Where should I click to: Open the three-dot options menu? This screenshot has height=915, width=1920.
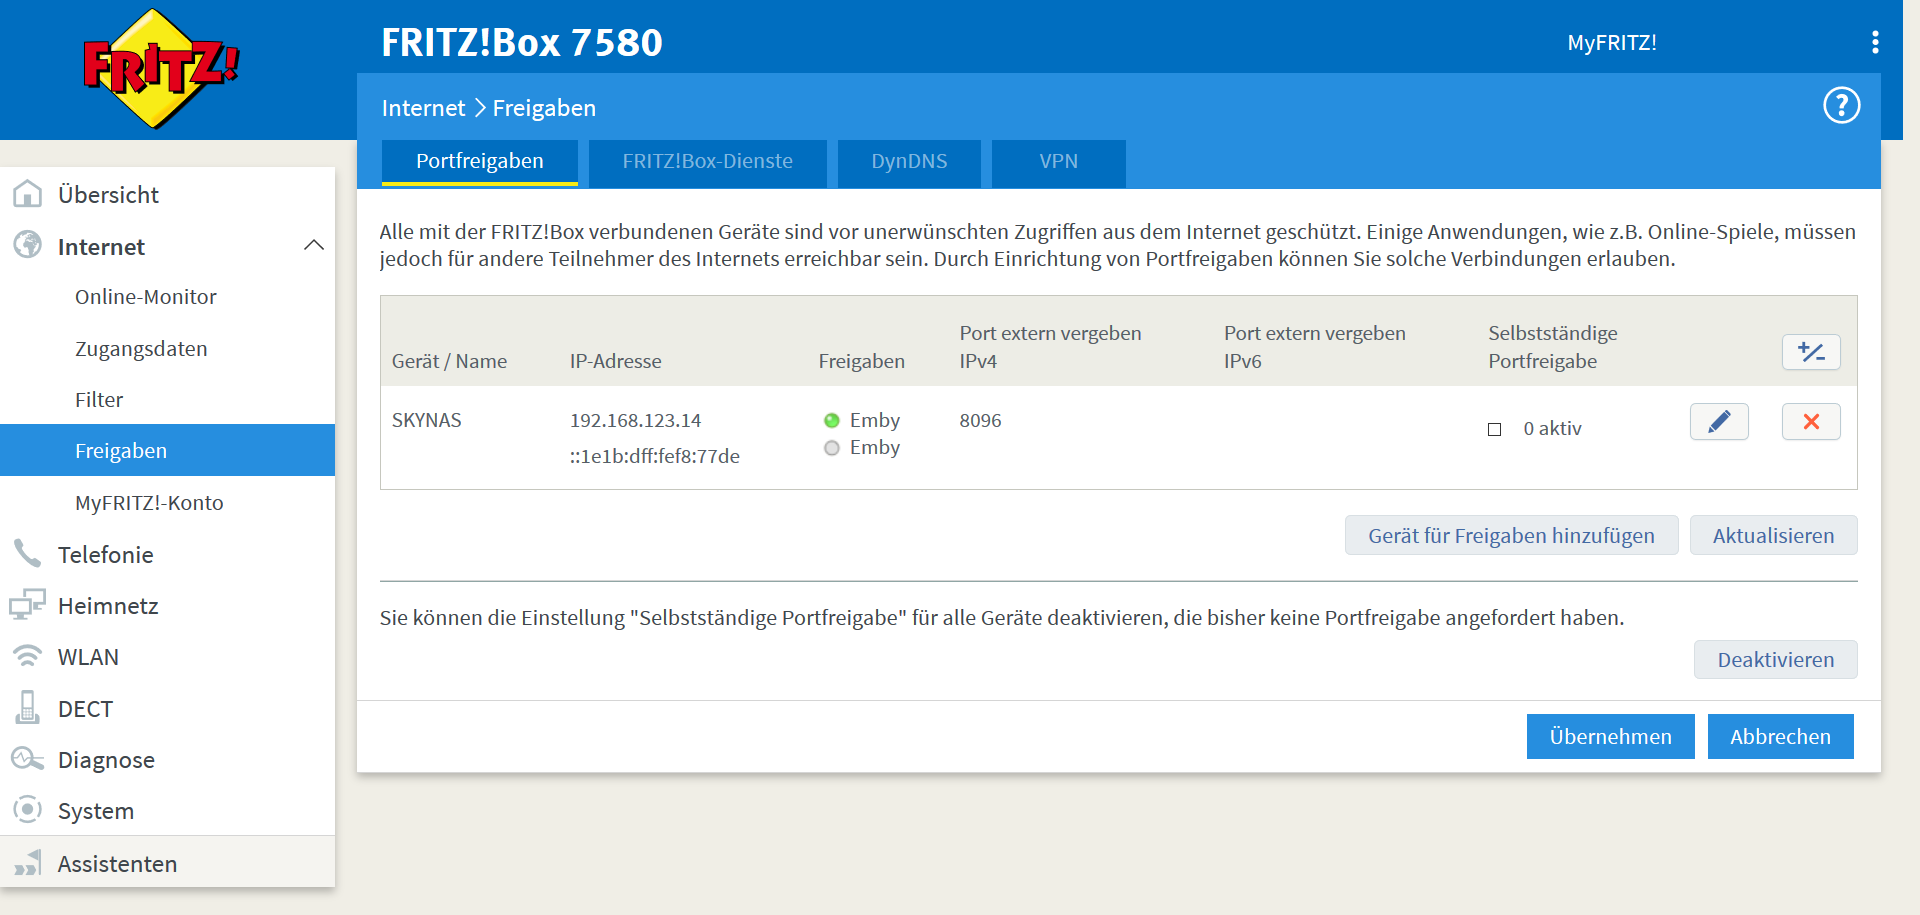point(1875,42)
